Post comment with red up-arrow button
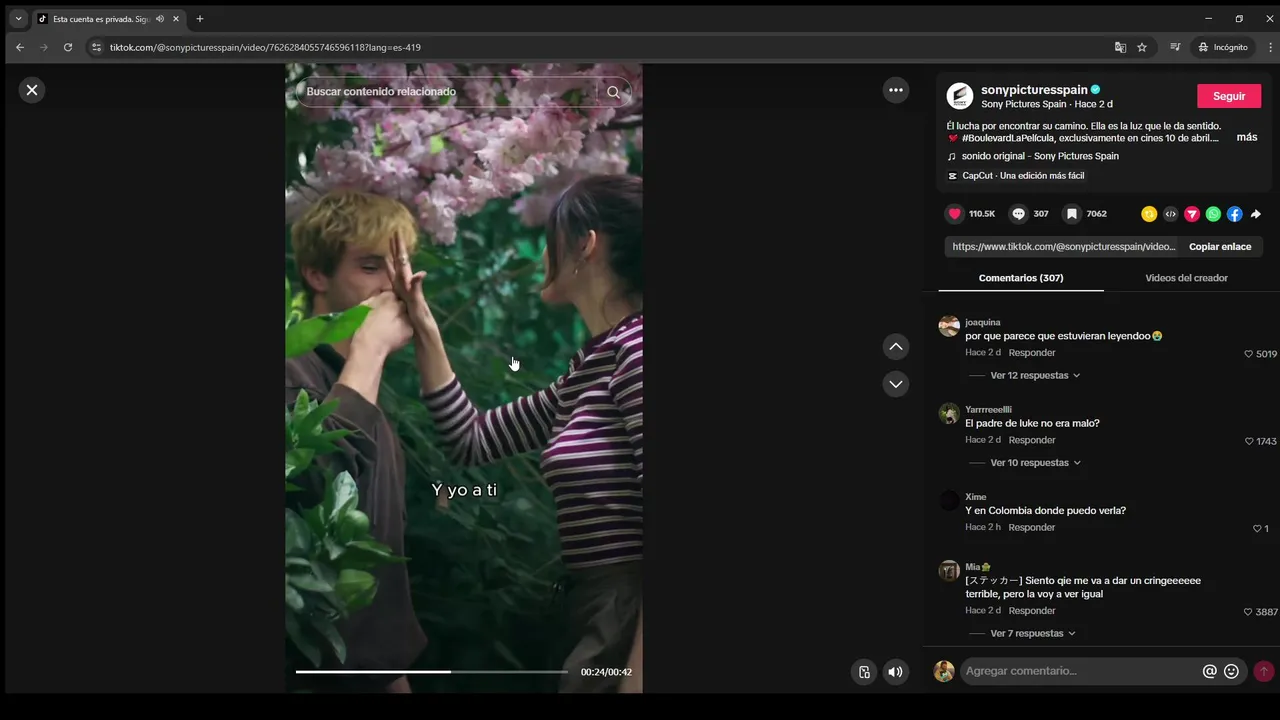 coord(1264,671)
